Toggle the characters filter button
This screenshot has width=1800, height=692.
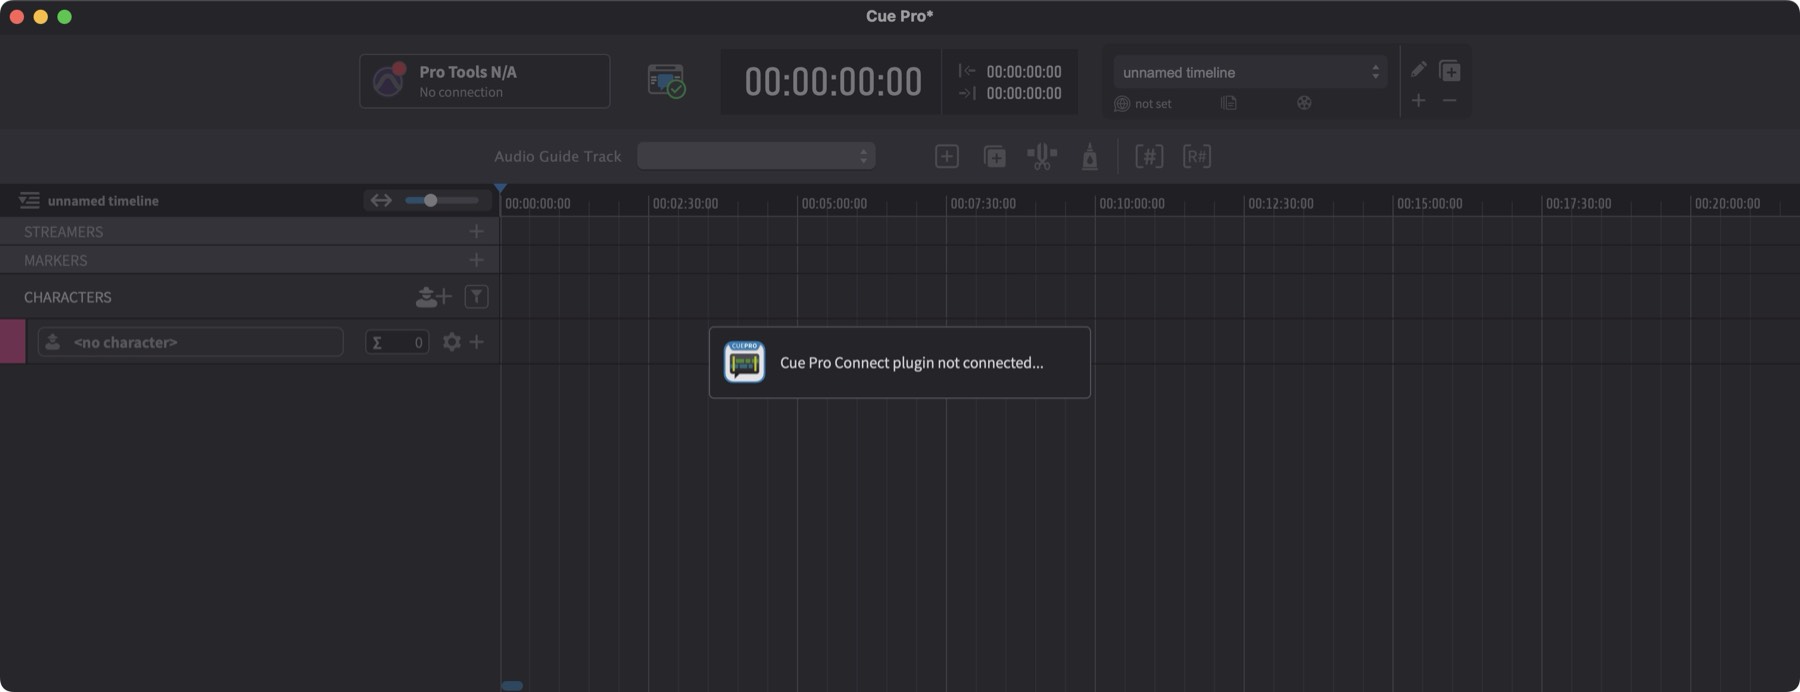pos(477,297)
